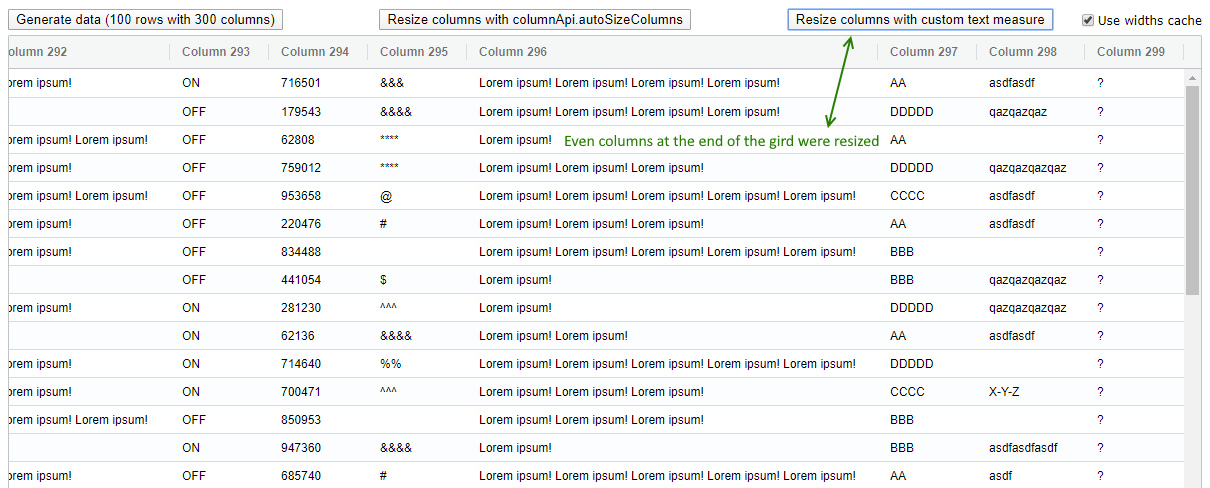Screen dimensions: 1210x488
Task: Select the Column 295 header
Action: tap(414, 52)
